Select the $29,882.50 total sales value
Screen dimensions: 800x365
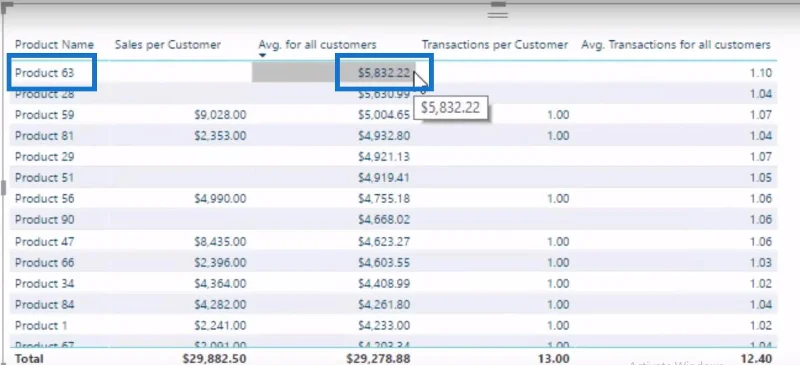(214, 358)
